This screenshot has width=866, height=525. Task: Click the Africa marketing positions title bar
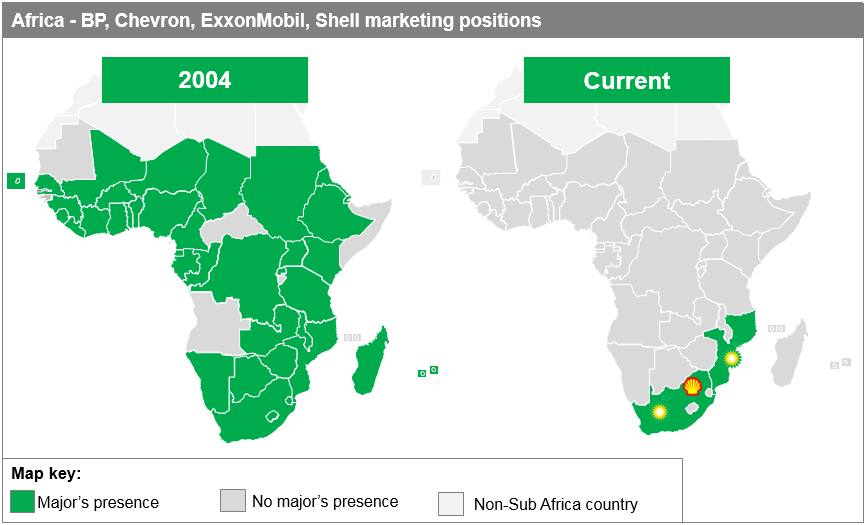tap(433, 20)
